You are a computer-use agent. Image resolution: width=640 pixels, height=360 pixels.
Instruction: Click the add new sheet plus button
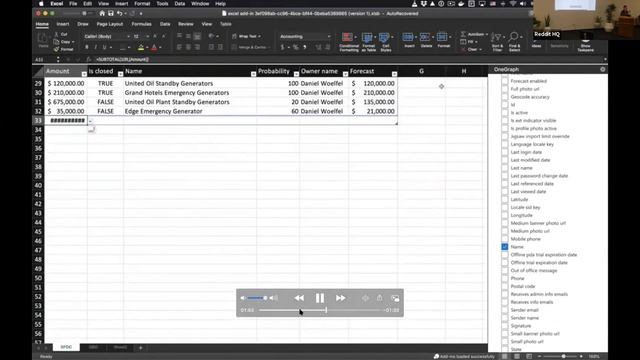(140, 348)
